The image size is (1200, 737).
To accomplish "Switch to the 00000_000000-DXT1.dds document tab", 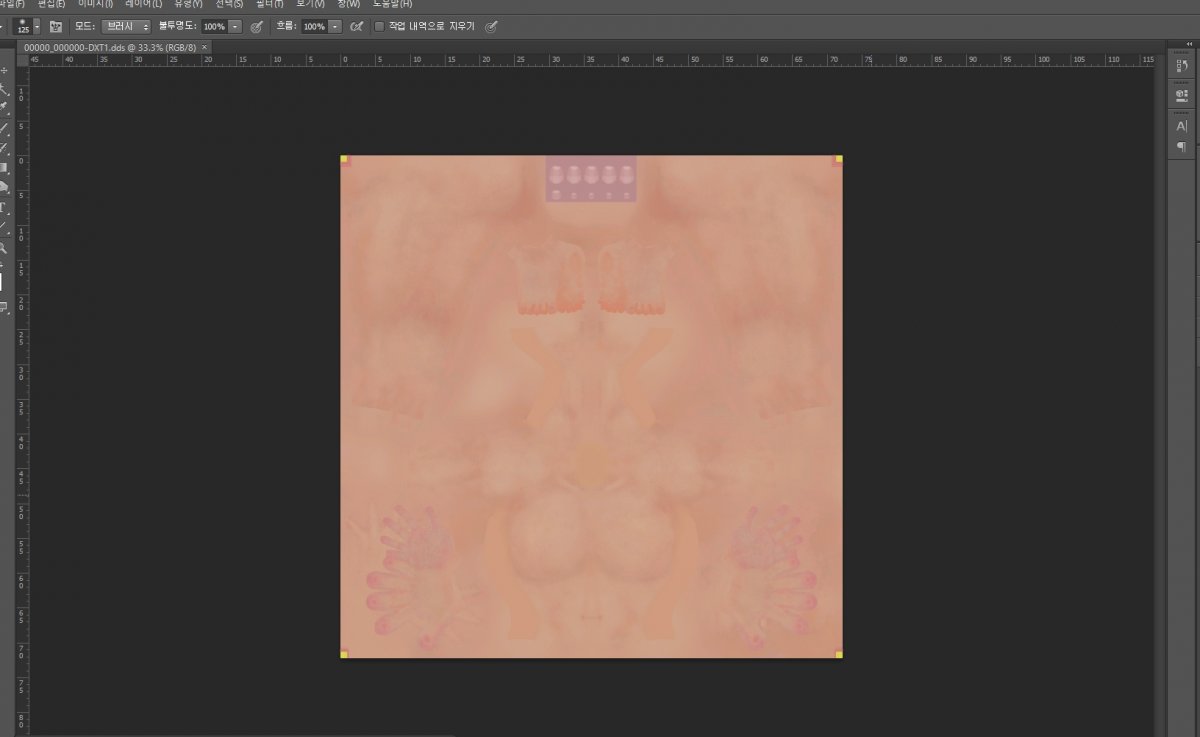I will click(x=110, y=47).
